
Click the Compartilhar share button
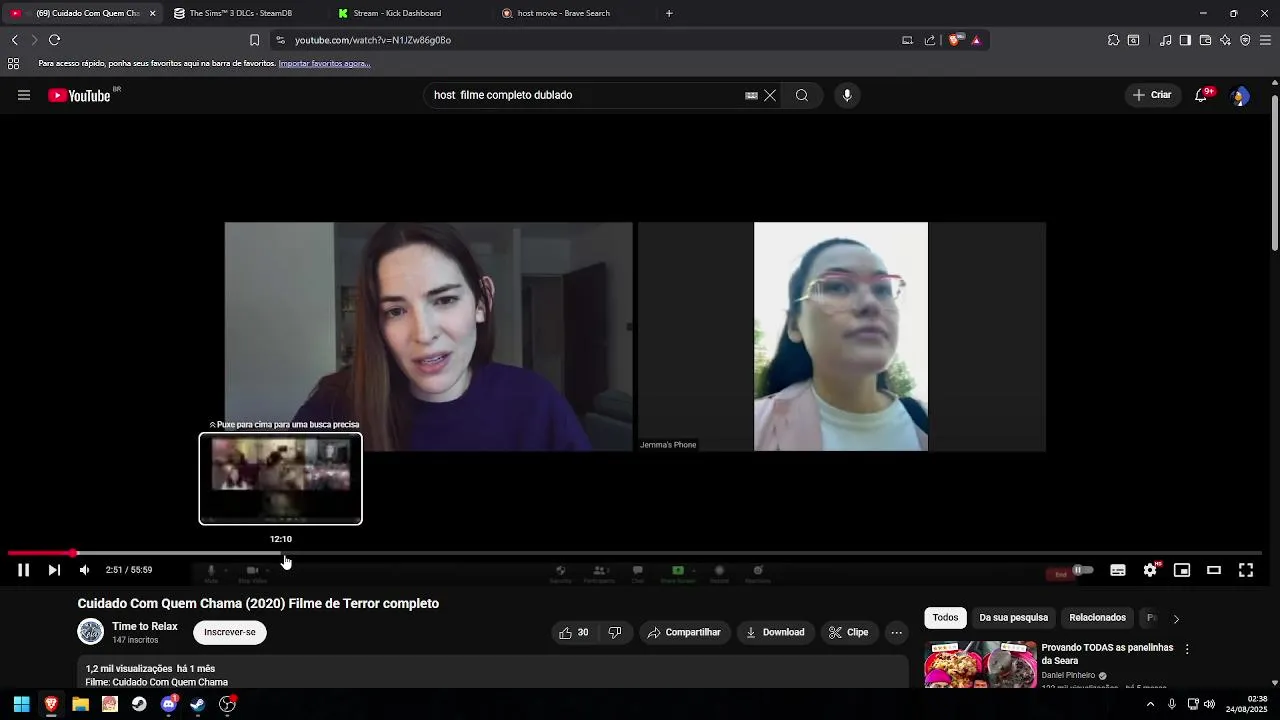[684, 632]
